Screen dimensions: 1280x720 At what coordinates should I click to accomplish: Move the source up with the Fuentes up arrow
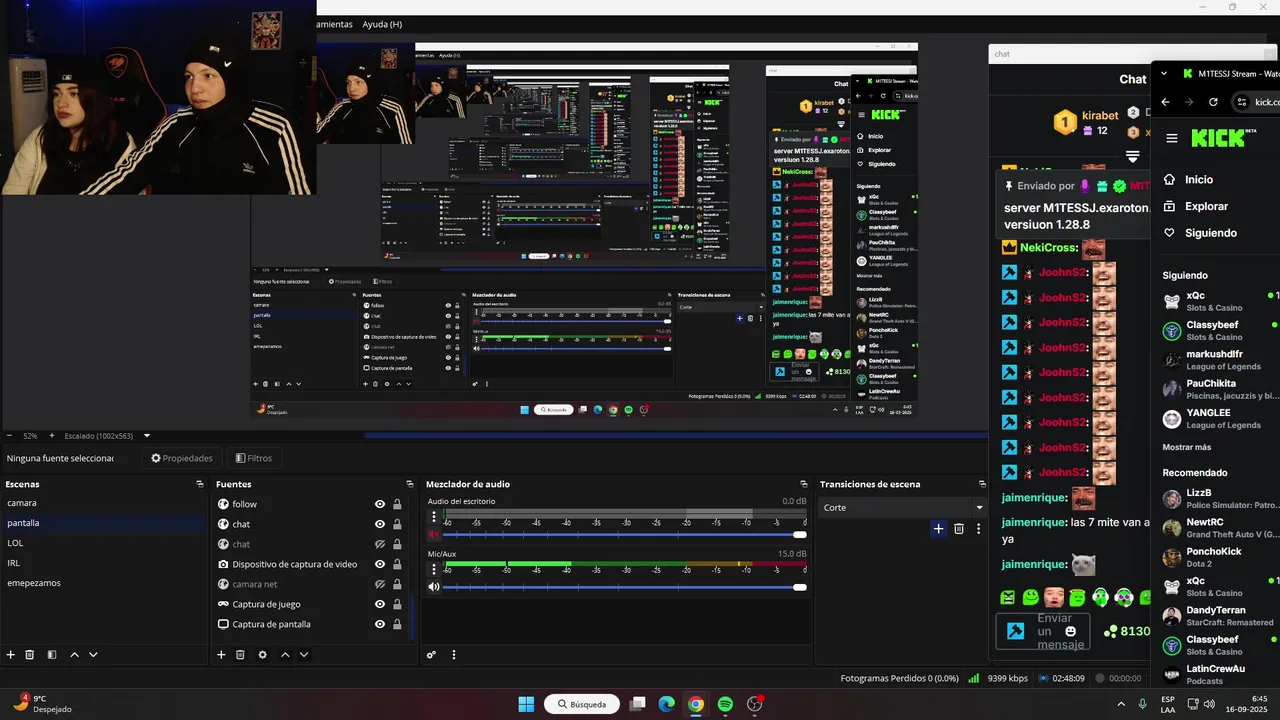tap(285, 655)
